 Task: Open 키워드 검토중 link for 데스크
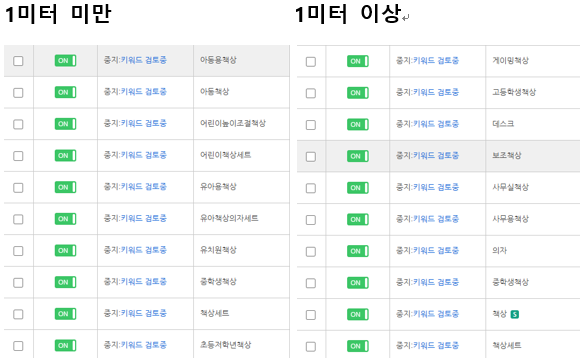tap(436, 124)
